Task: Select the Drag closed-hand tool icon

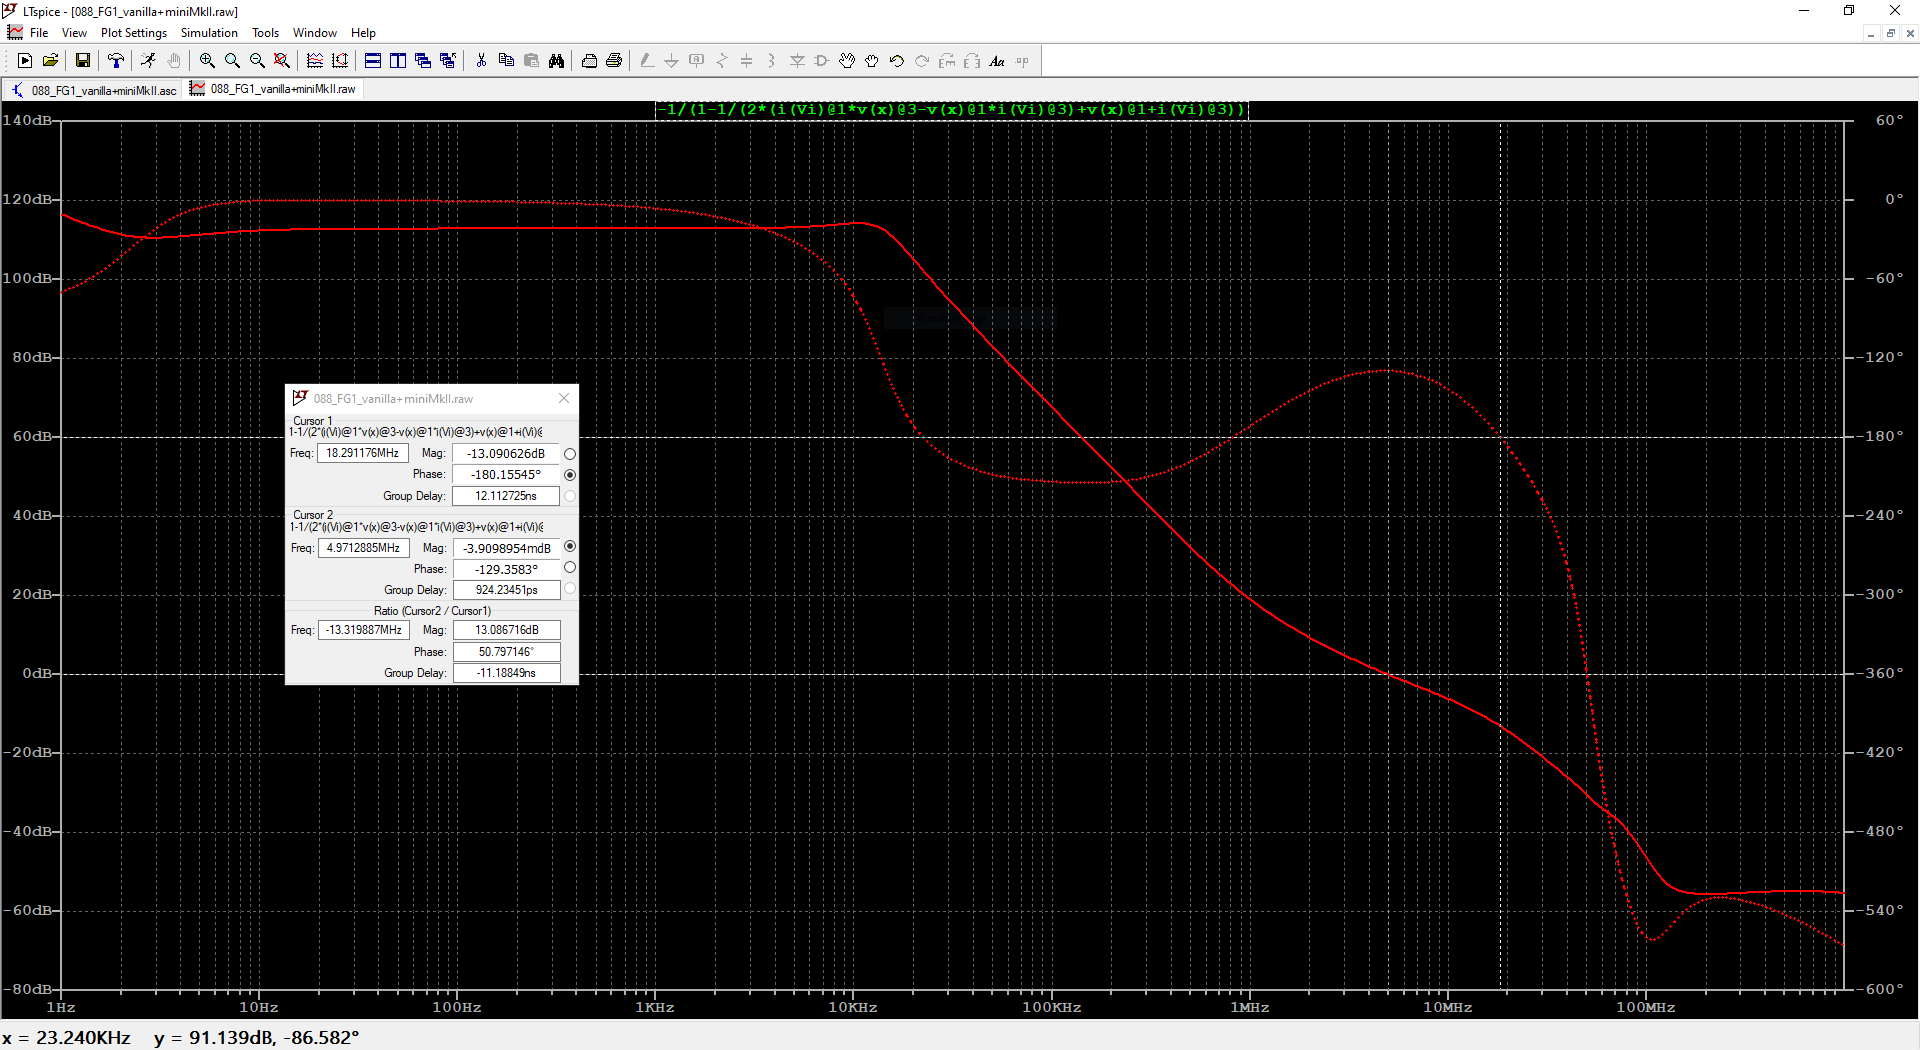Action: pos(872,61)
